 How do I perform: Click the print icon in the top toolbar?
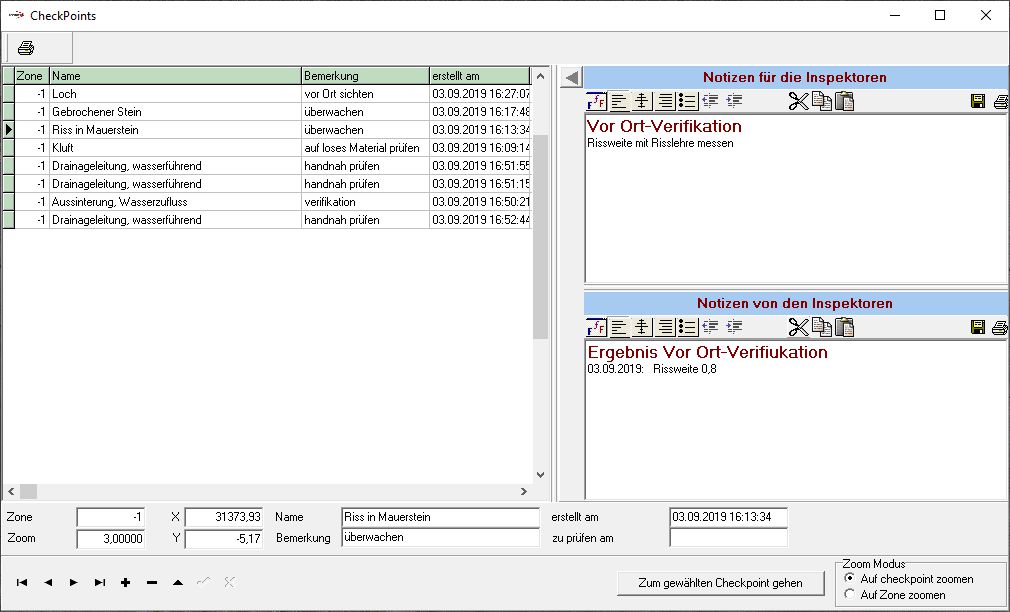(26, 48)
